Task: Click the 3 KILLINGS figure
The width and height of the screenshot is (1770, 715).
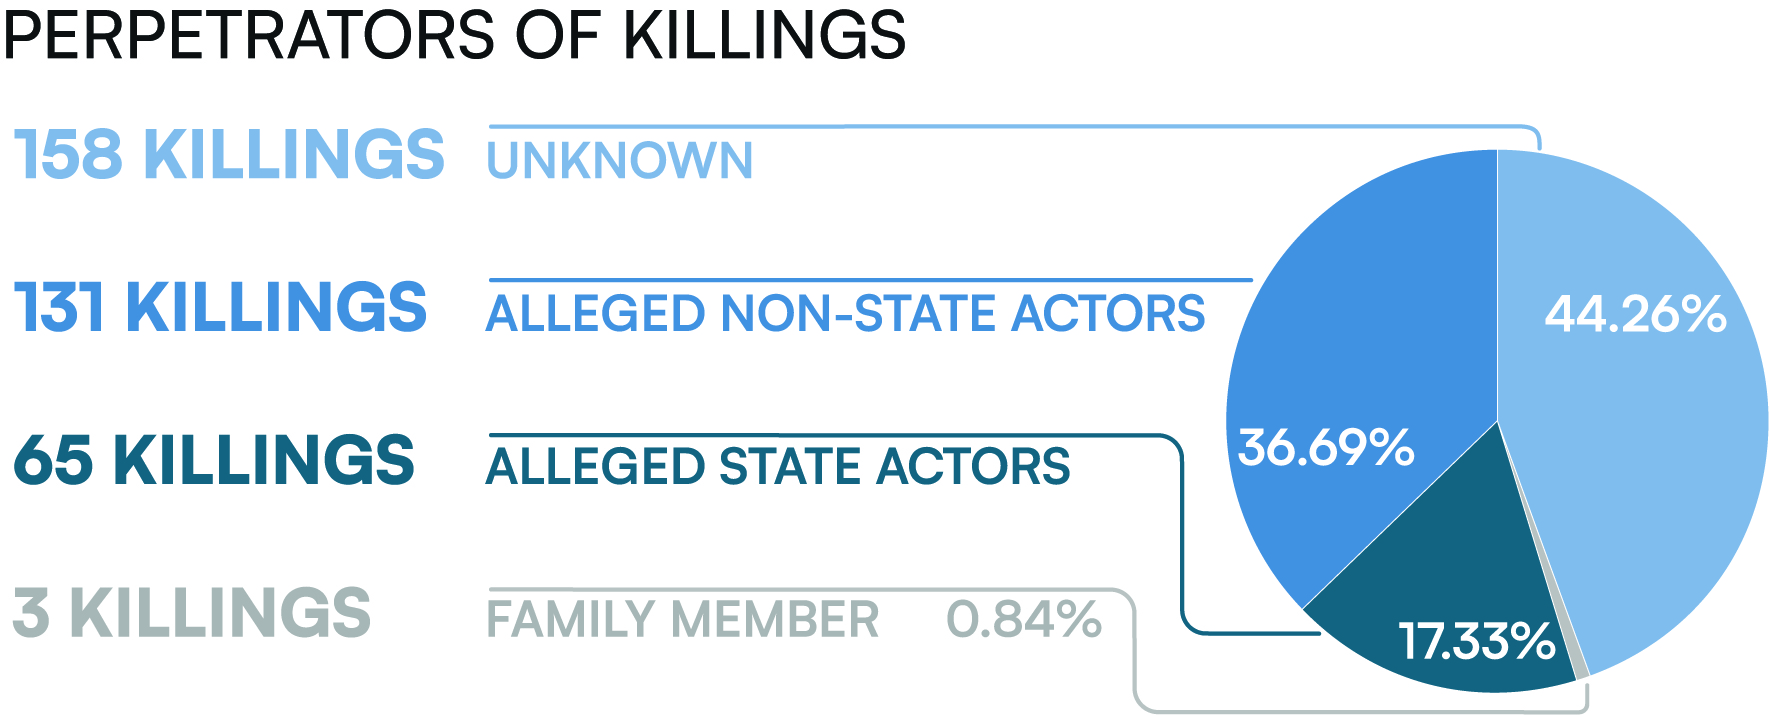Action: [192, 612]
